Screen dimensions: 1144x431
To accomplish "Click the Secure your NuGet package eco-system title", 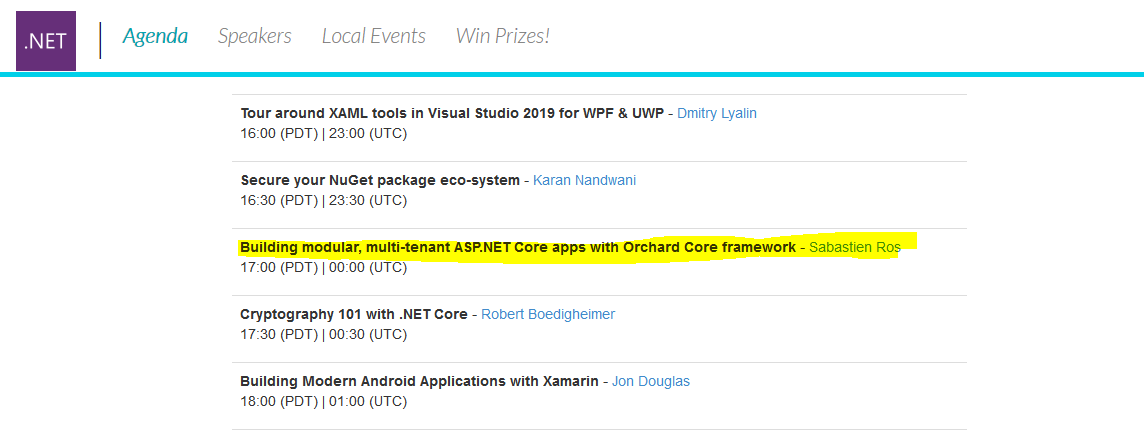I will (379, 180).
